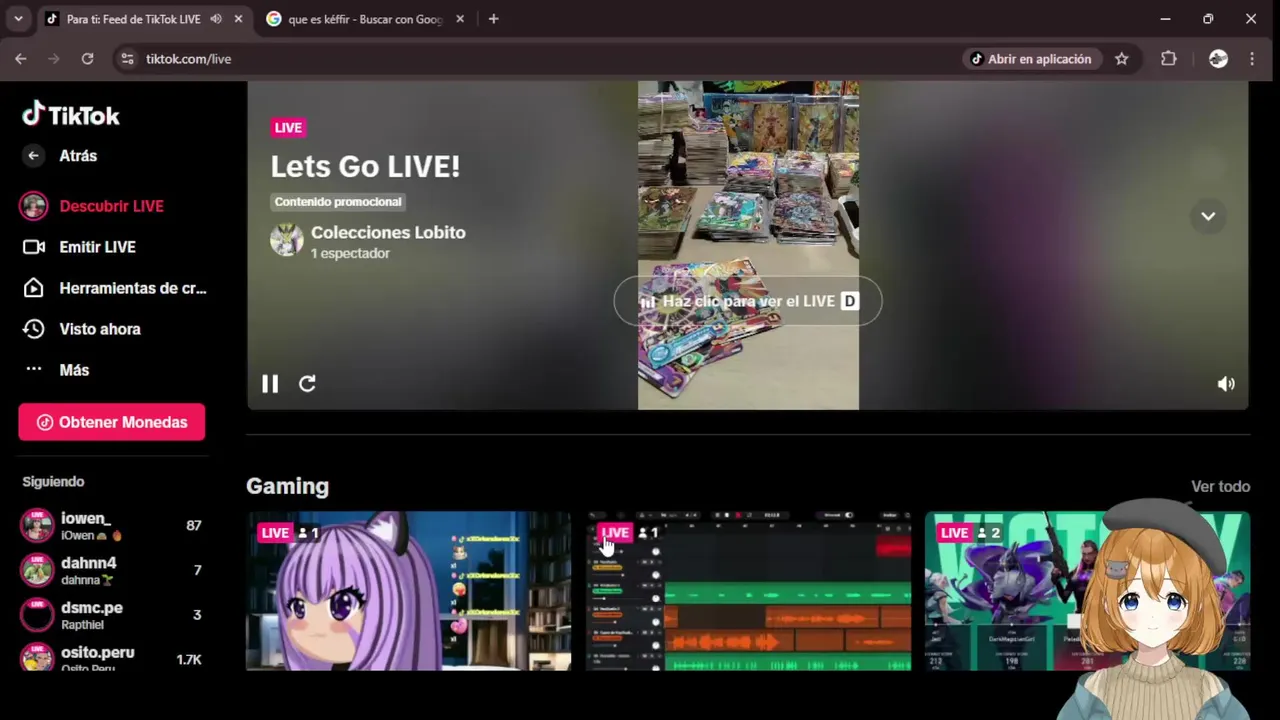Expand the featured LIVE chevron down
The height and width of the screenshot is (720, 1280).
[1208, 216]
